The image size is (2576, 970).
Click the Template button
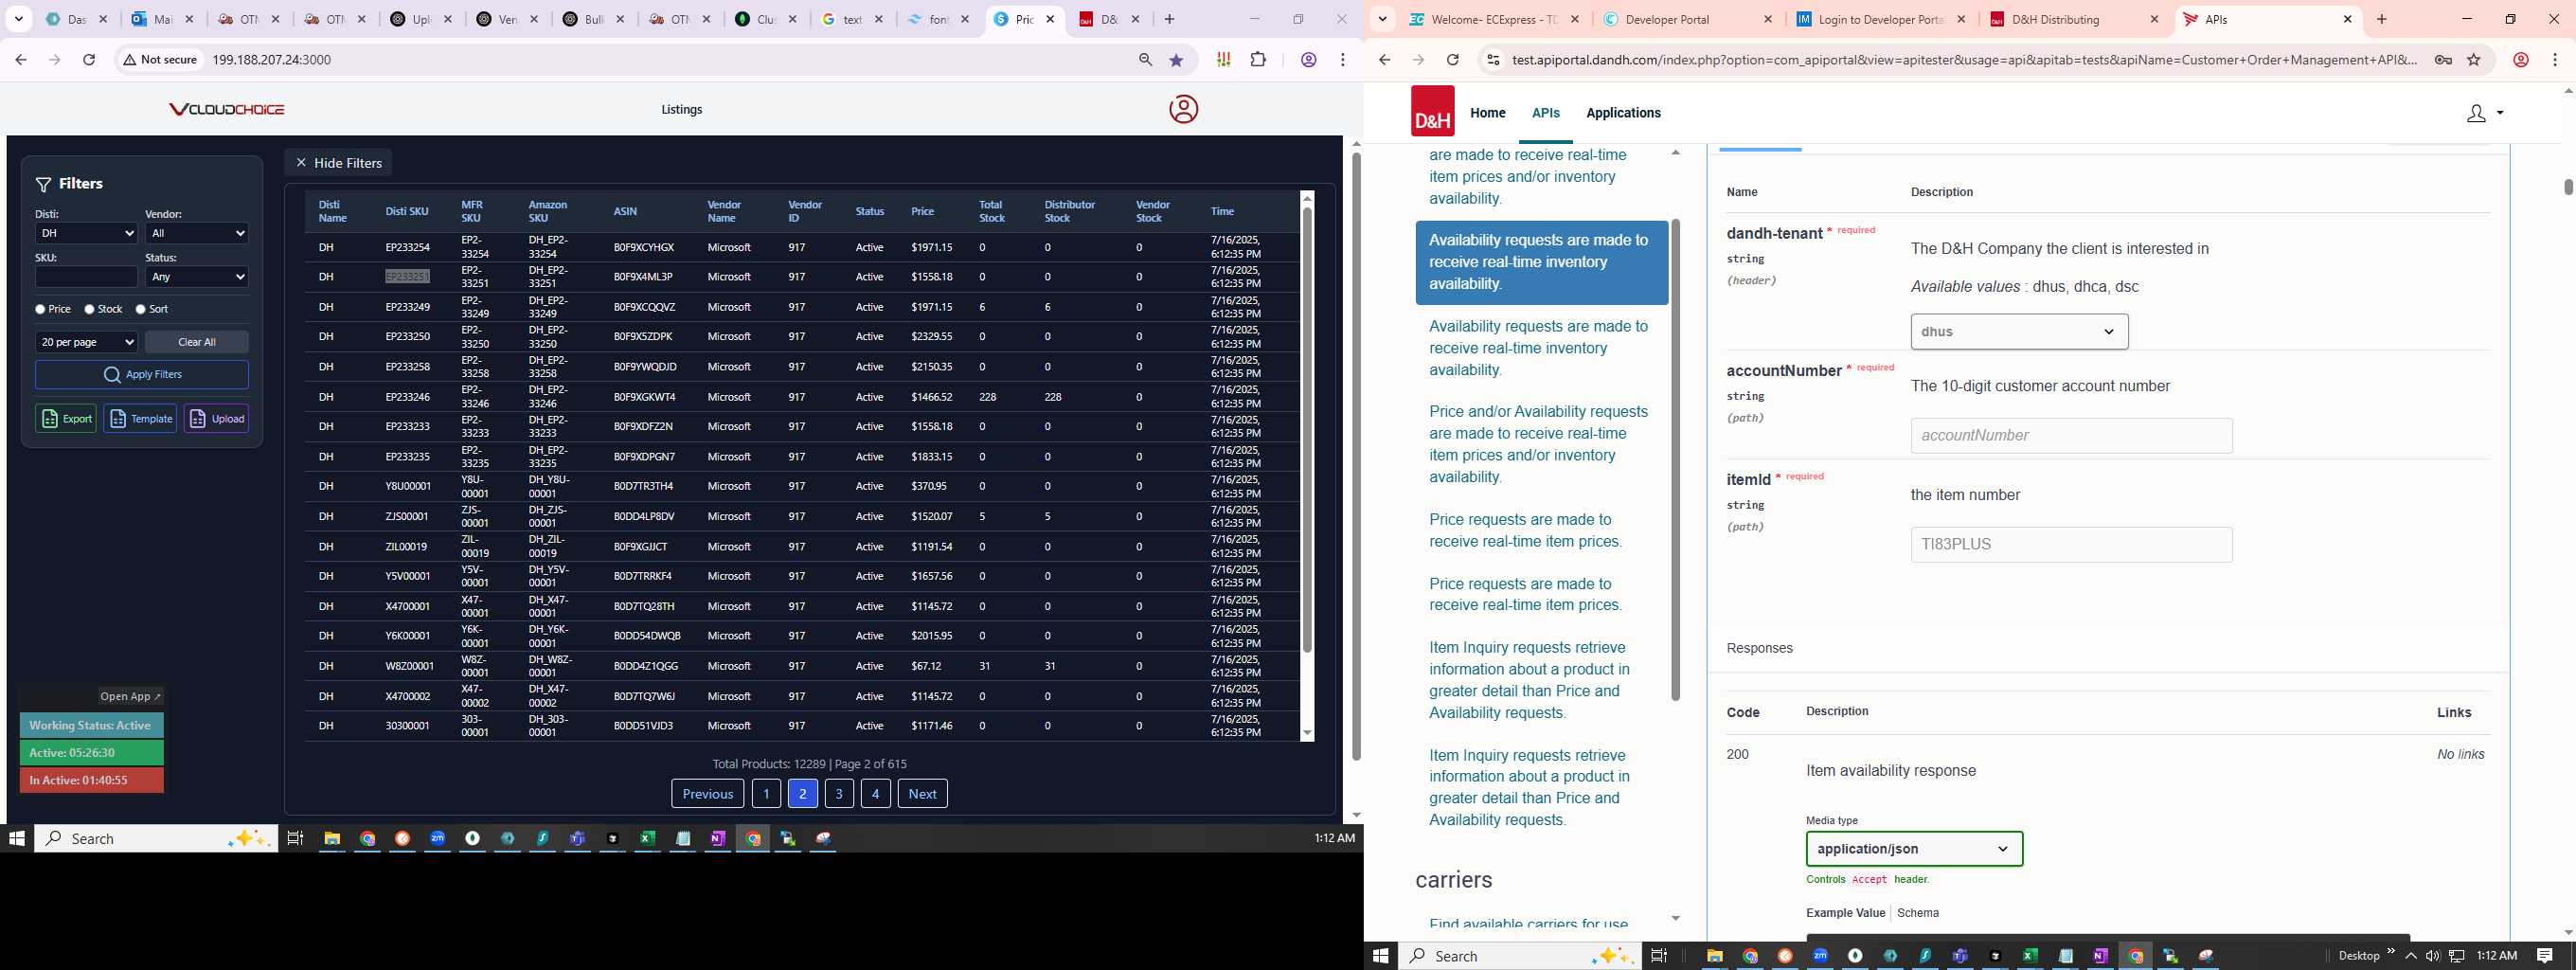[x=140, y=419]
